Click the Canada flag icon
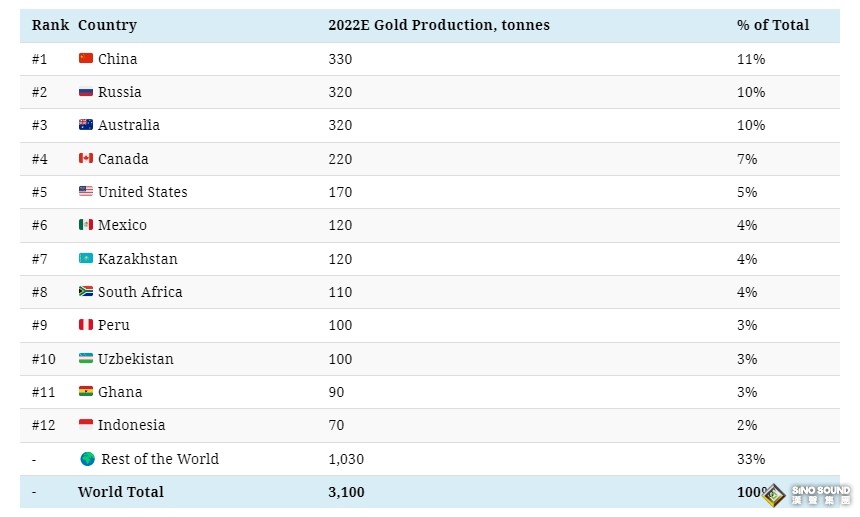The width and height of the screenshot is (860, 517). [86, 159]
